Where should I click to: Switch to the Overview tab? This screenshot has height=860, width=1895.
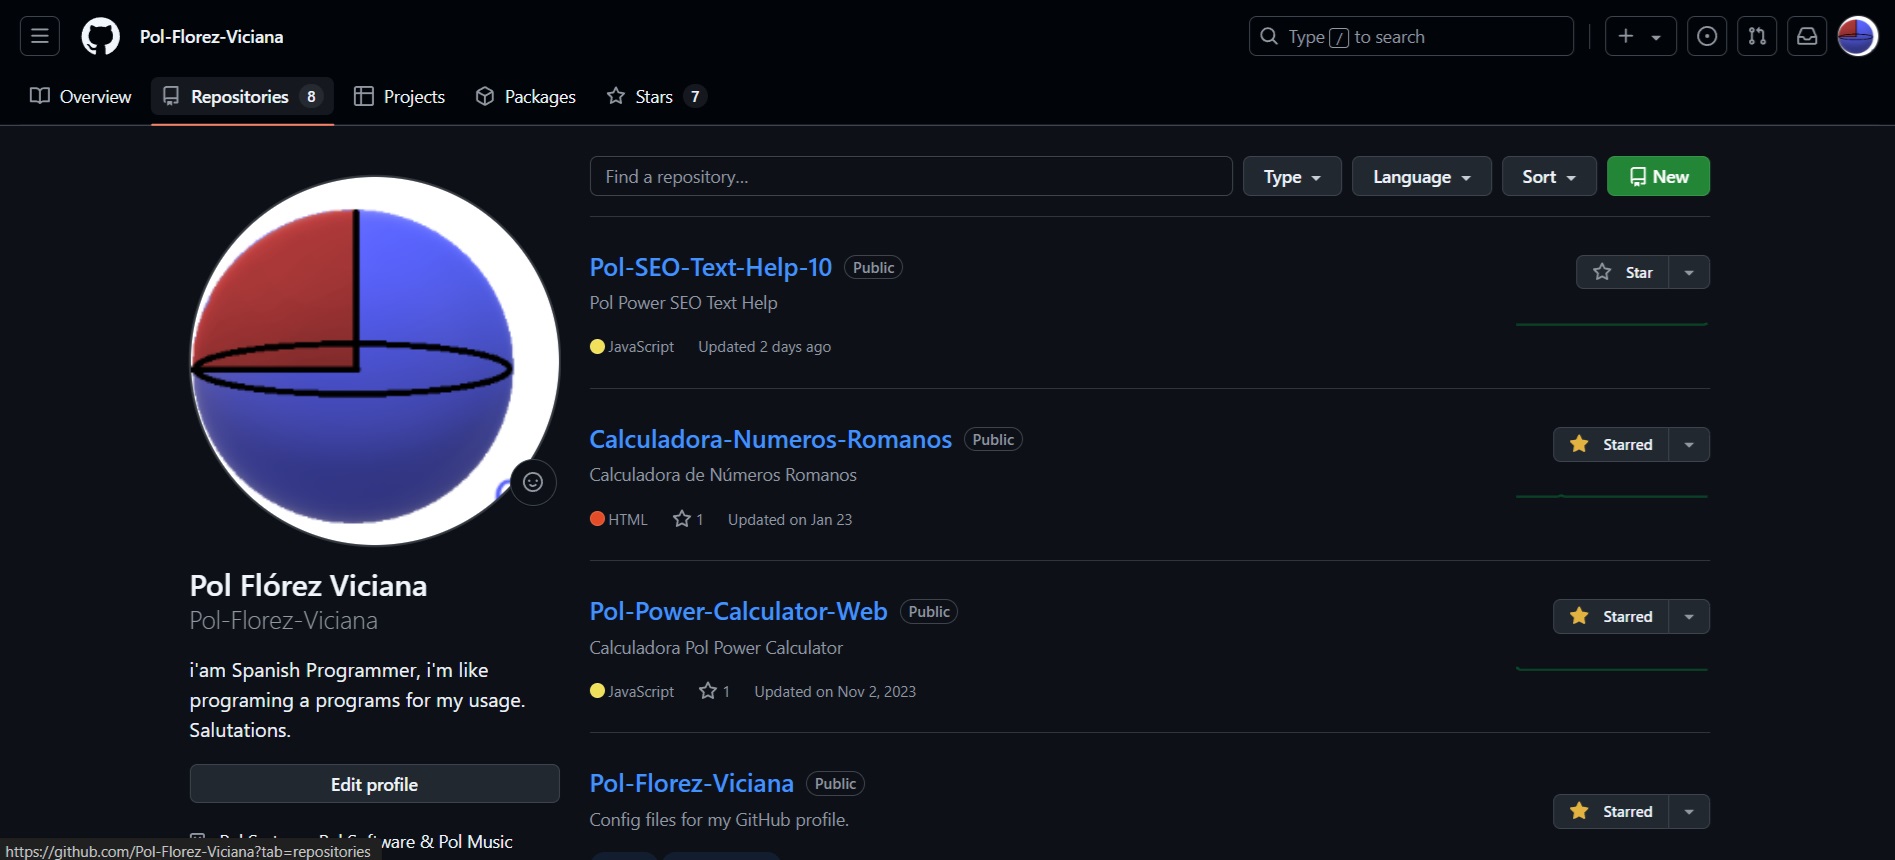81,96
